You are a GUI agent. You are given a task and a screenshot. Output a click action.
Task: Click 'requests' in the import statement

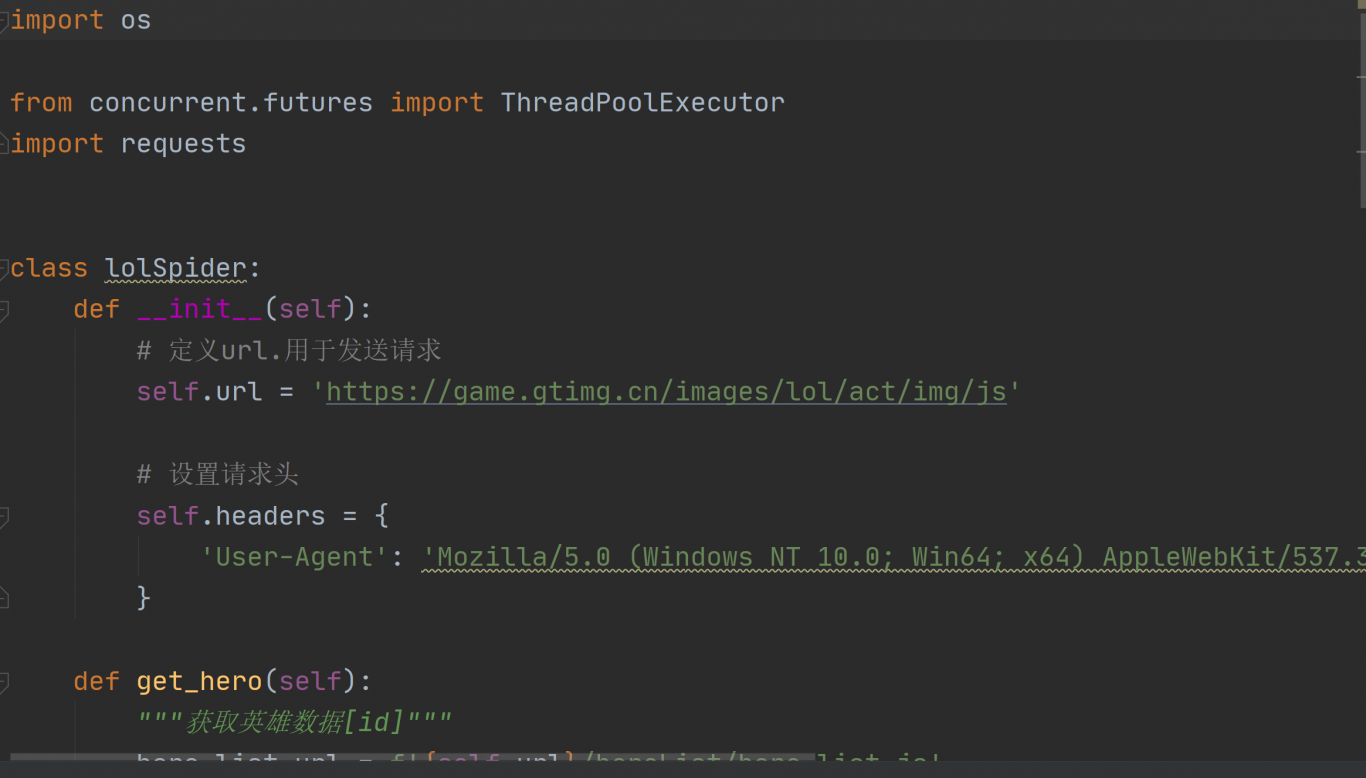pos(183,144)
